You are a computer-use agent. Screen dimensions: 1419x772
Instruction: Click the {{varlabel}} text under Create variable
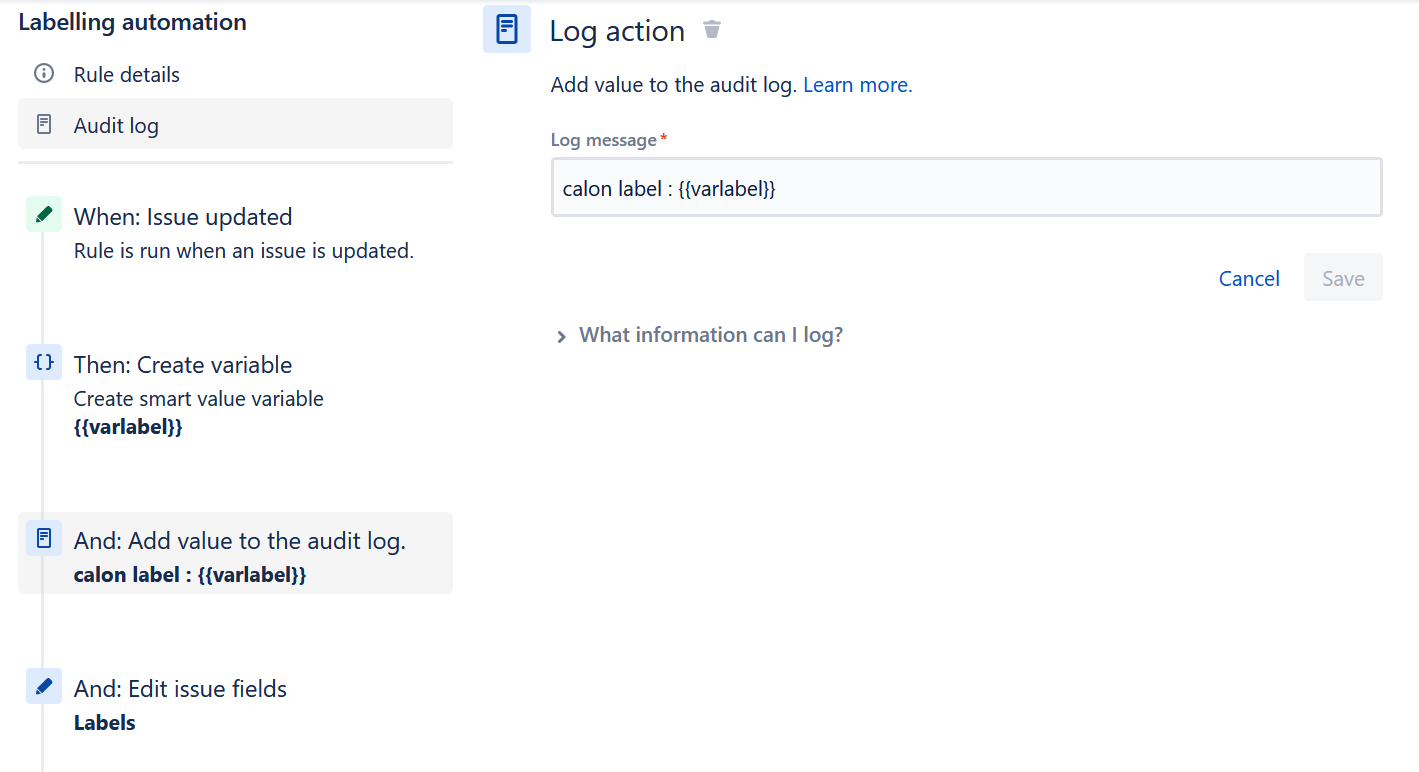(128, 427)
